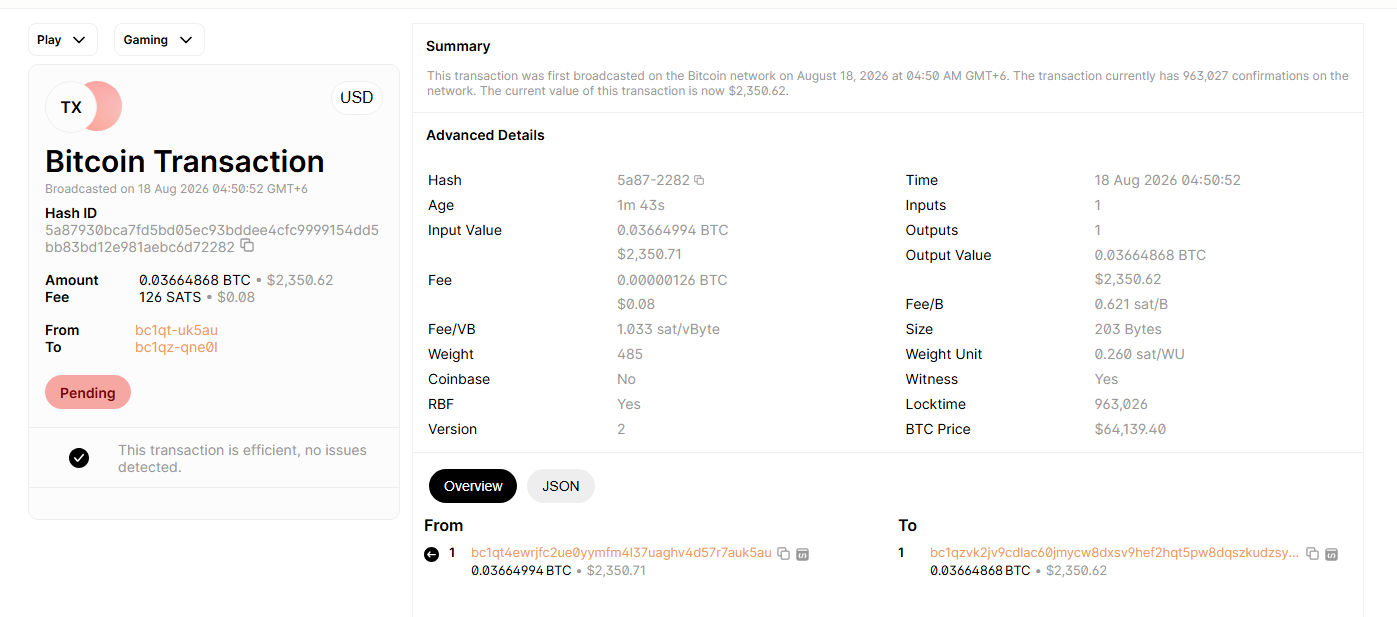The width and height of the screenshot is (1397, 617).
Task: Click the Fee value 0.00000126 BTC
Action: pos(672,280)
